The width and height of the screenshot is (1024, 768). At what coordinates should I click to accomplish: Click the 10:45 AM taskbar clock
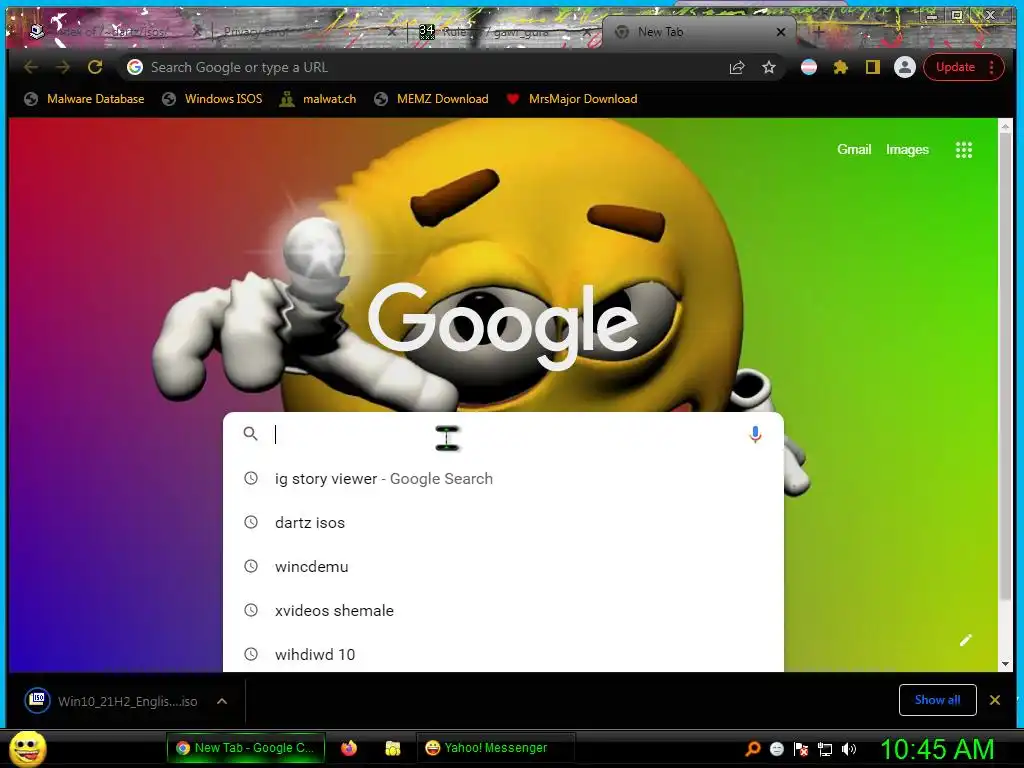coord(937,749)
